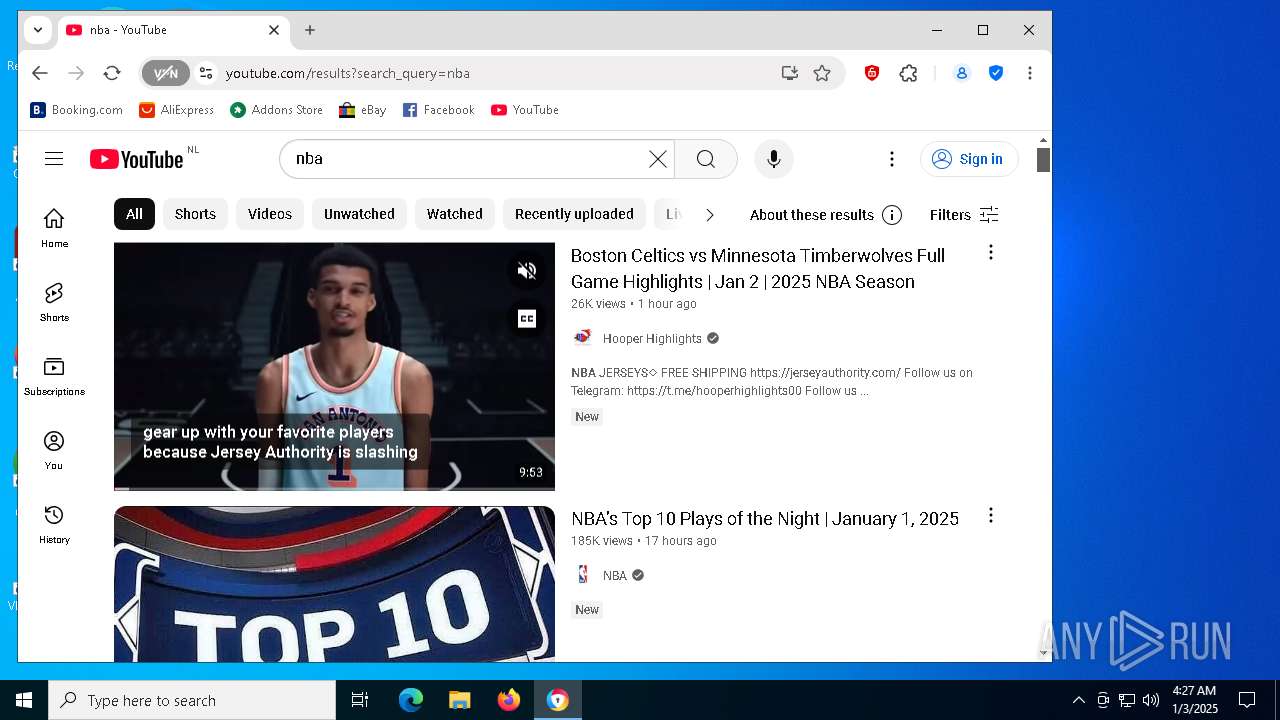This screenshot has height=720, width=1280.
Task: Start voice search with microphone
Action: [773, 159]
